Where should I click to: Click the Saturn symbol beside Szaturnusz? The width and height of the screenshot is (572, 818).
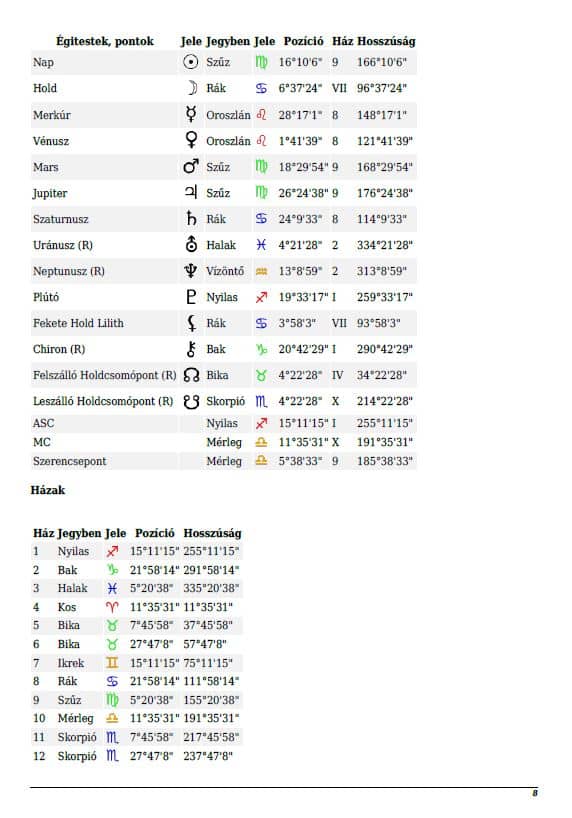click(x=191, y=219)
